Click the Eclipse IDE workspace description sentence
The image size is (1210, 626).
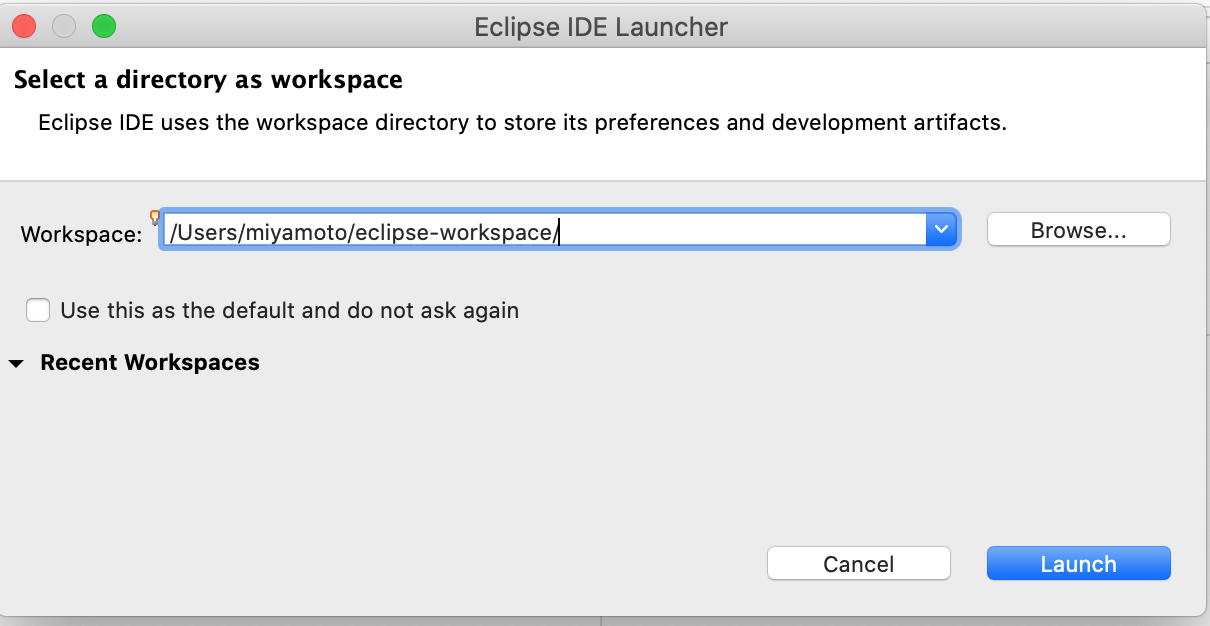click(522, 124)
